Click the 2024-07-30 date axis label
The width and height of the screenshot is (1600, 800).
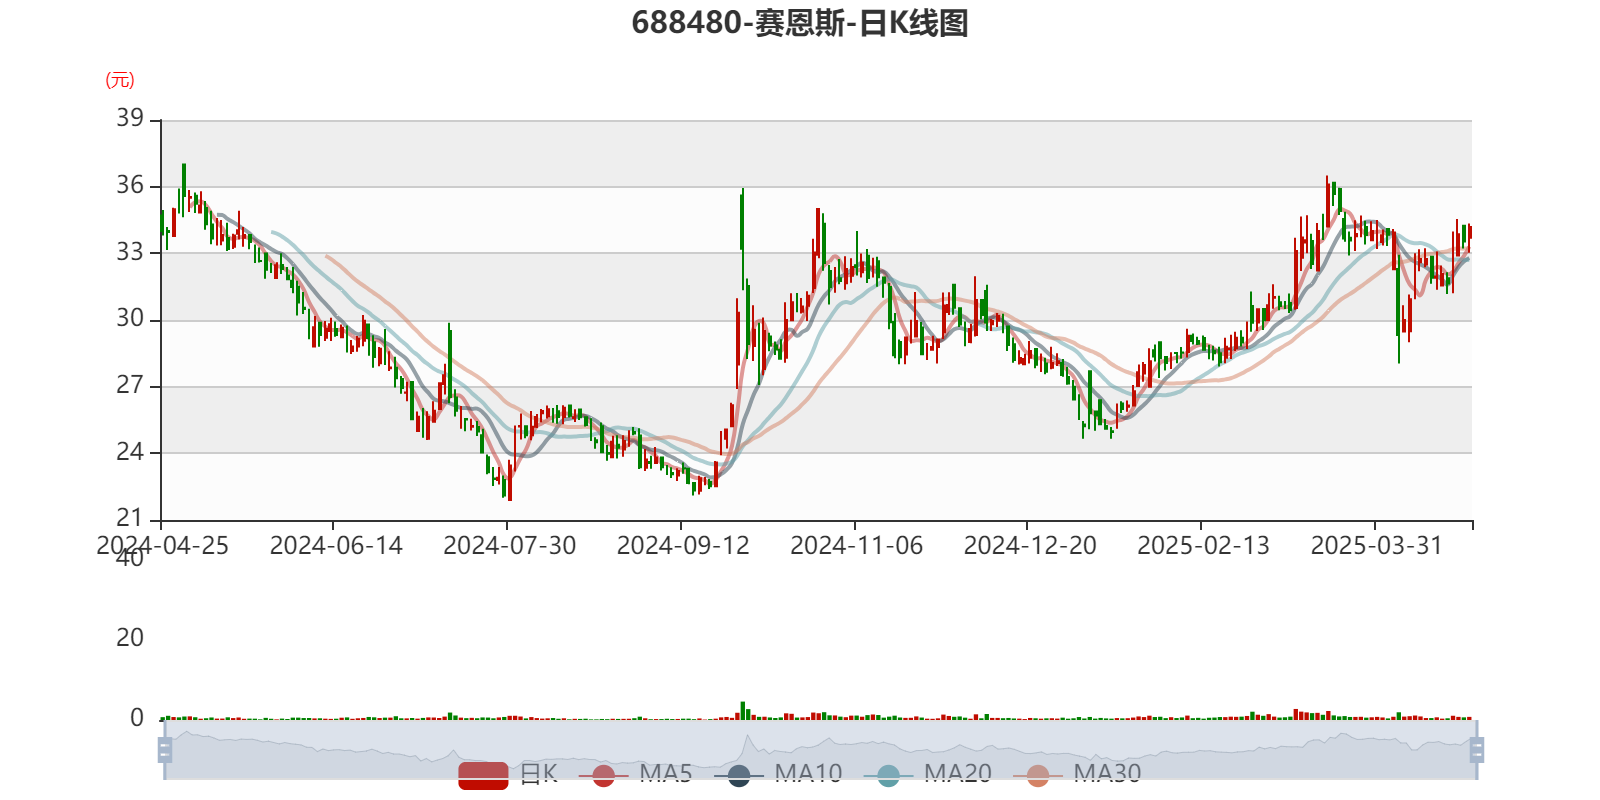click(x=509, y=546)
